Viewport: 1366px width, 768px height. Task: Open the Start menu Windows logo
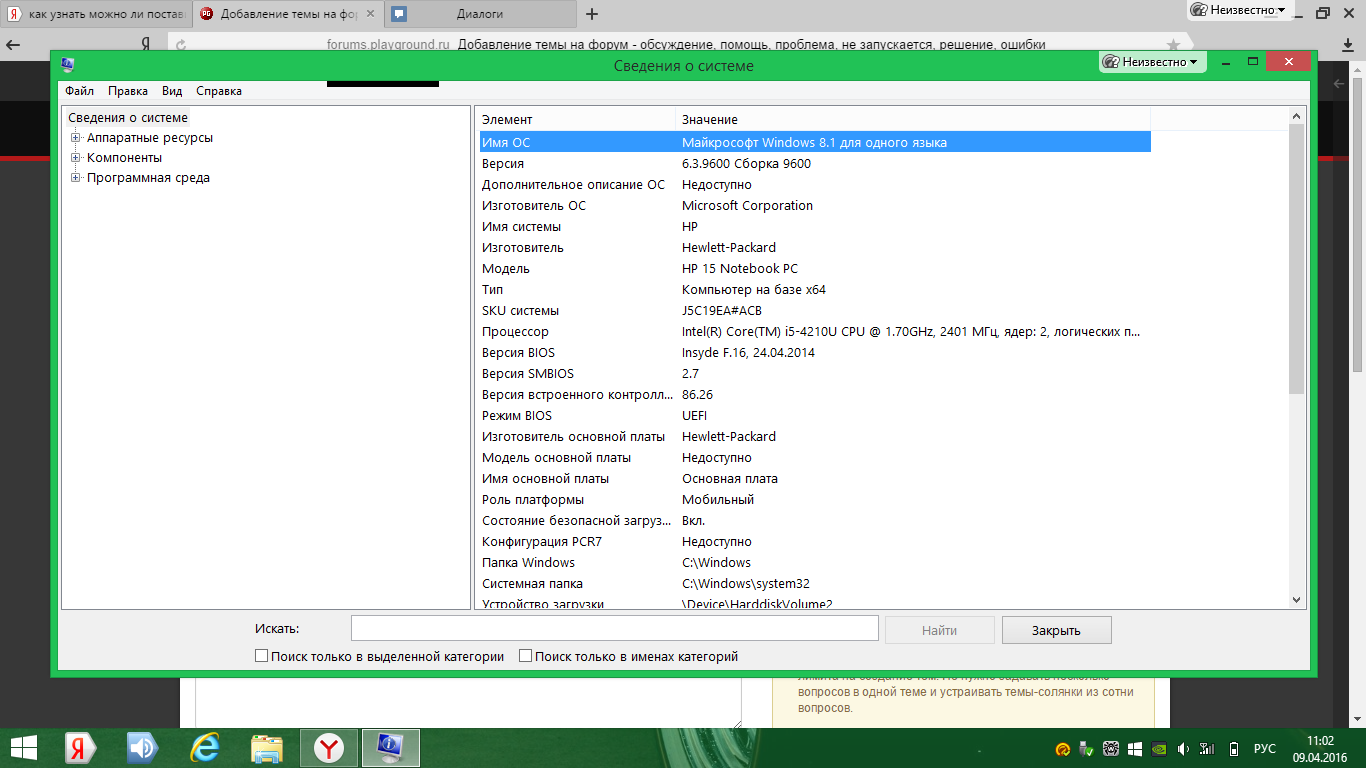point(24,748)
